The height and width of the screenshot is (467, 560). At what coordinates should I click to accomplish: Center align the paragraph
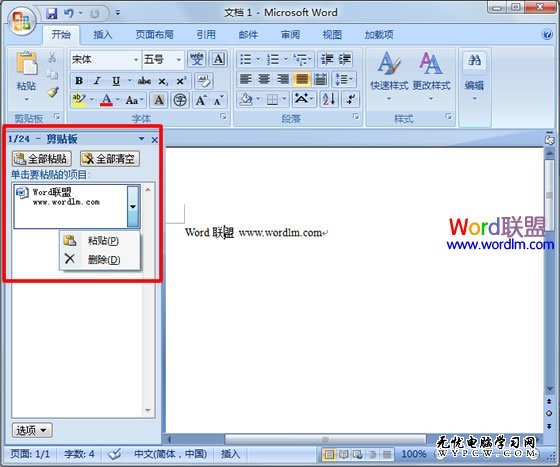(264, 79)
